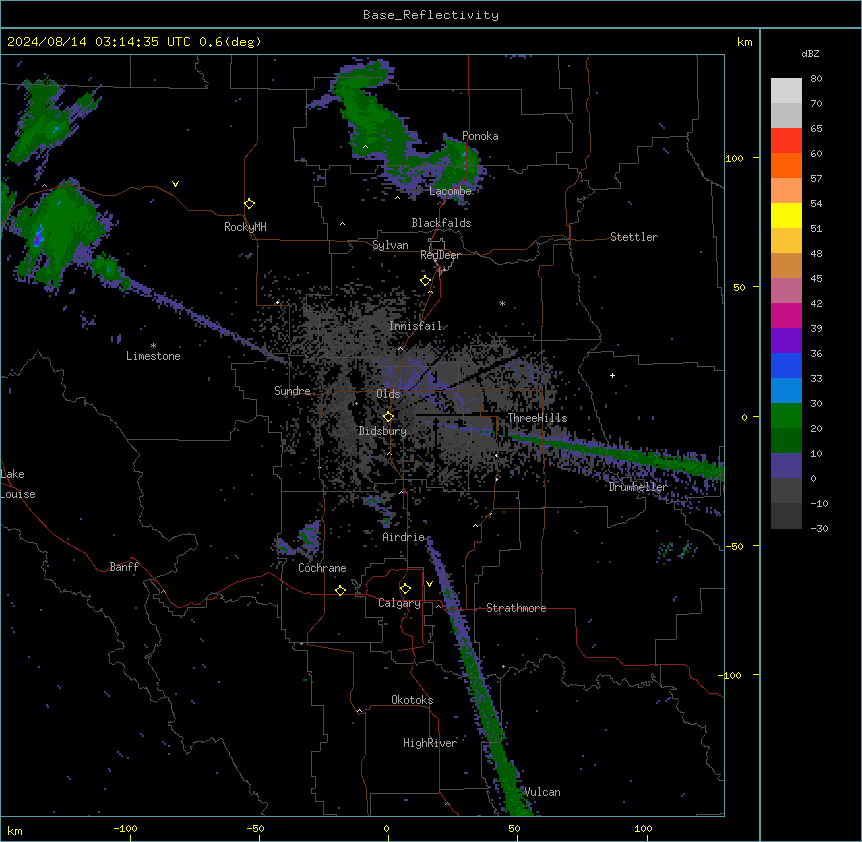This screenshot has height=842, width=862.
Task: Click the Limestone label
Action: [153, 356]
